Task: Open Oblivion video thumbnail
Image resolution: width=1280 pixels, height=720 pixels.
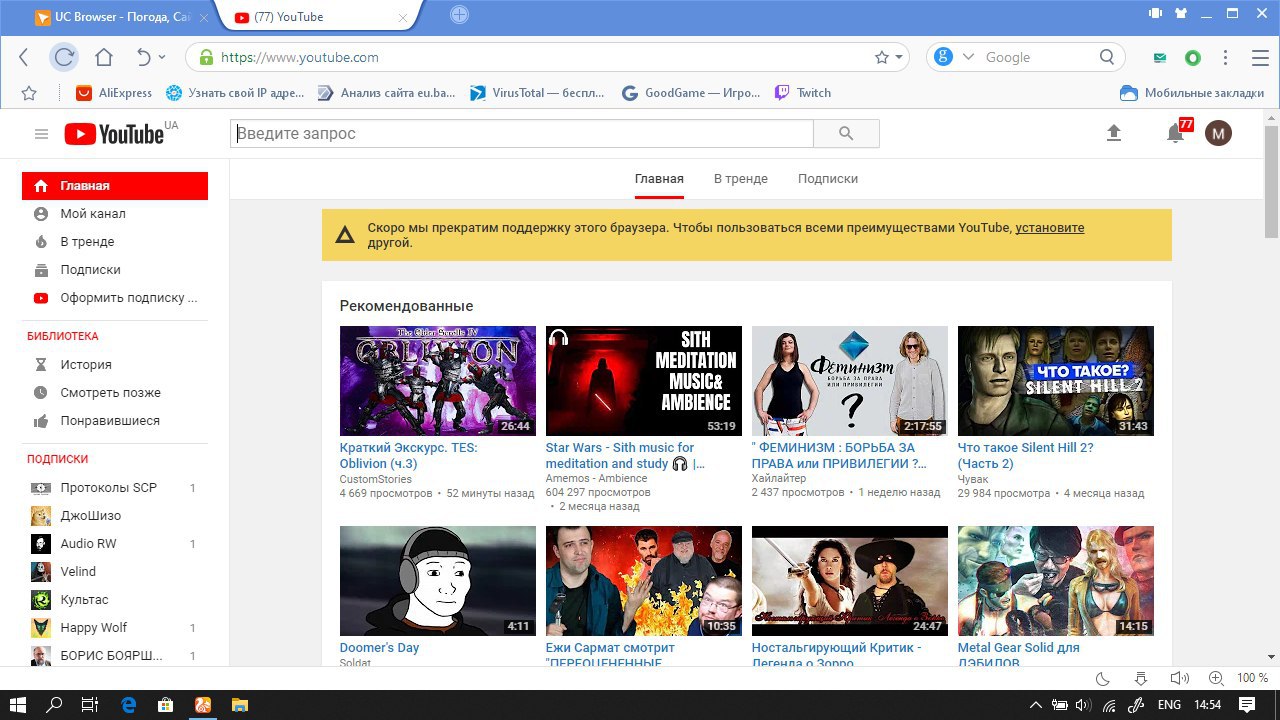Action: tap(438, 381)
